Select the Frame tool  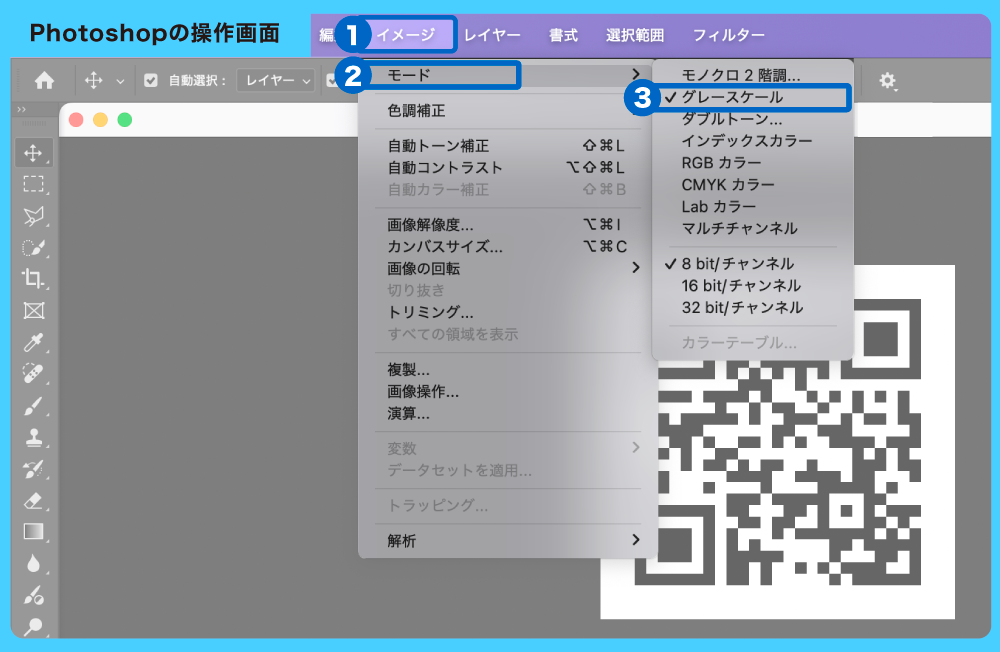(x=33, y=311)
